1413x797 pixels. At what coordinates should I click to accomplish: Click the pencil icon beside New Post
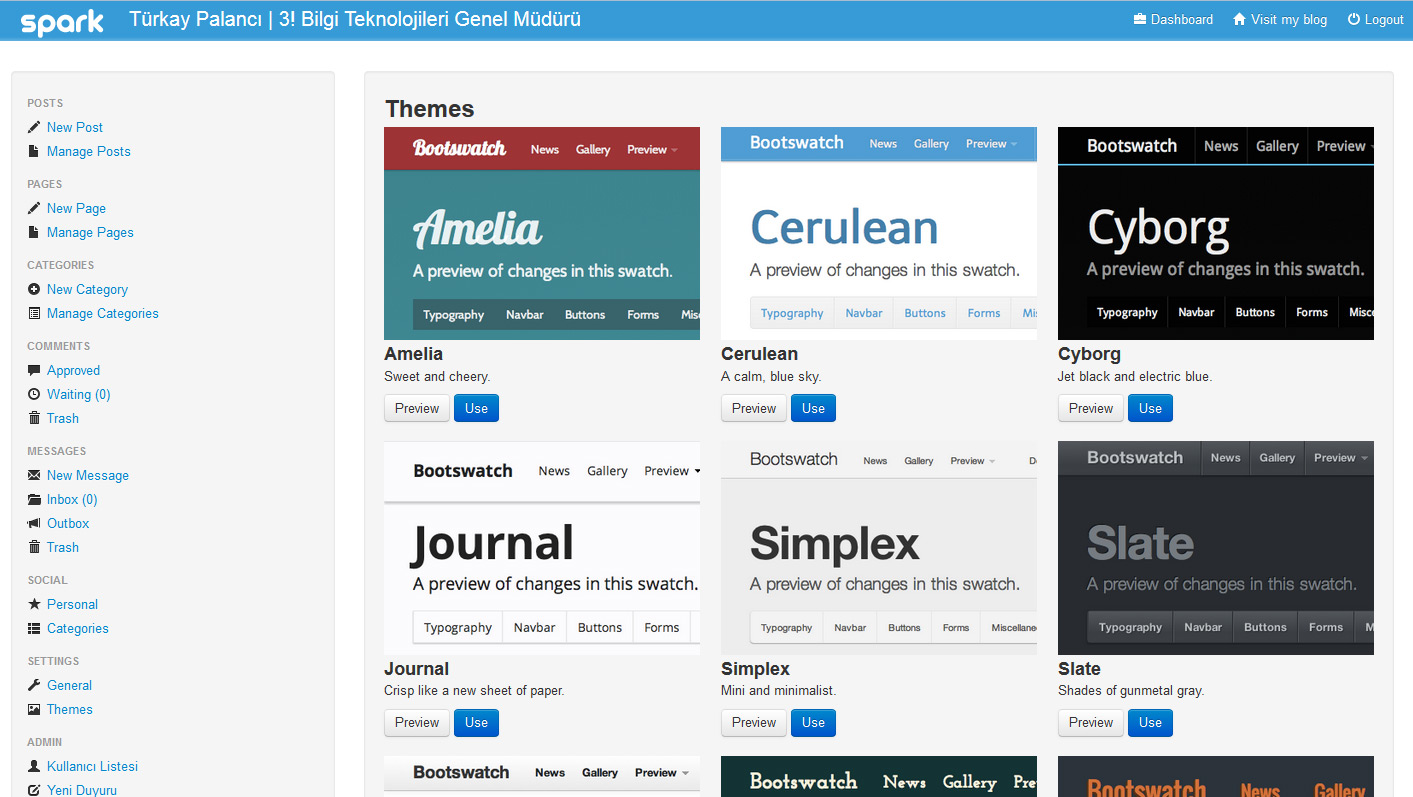(x=34, y=127)
